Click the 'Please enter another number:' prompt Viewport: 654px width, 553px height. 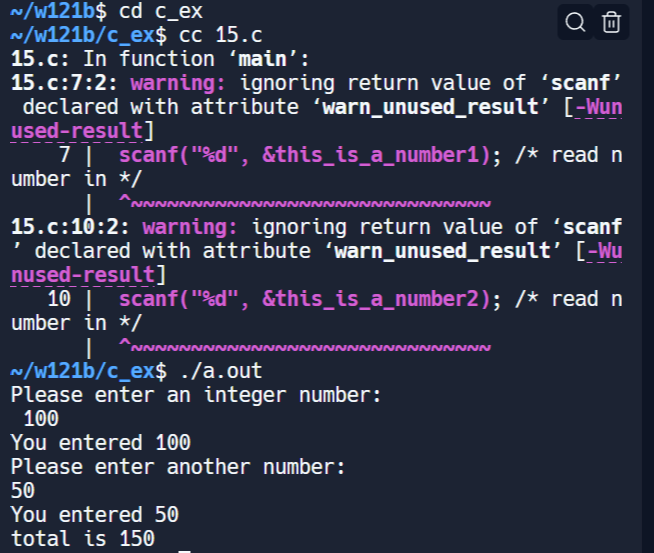coord(178,467)
